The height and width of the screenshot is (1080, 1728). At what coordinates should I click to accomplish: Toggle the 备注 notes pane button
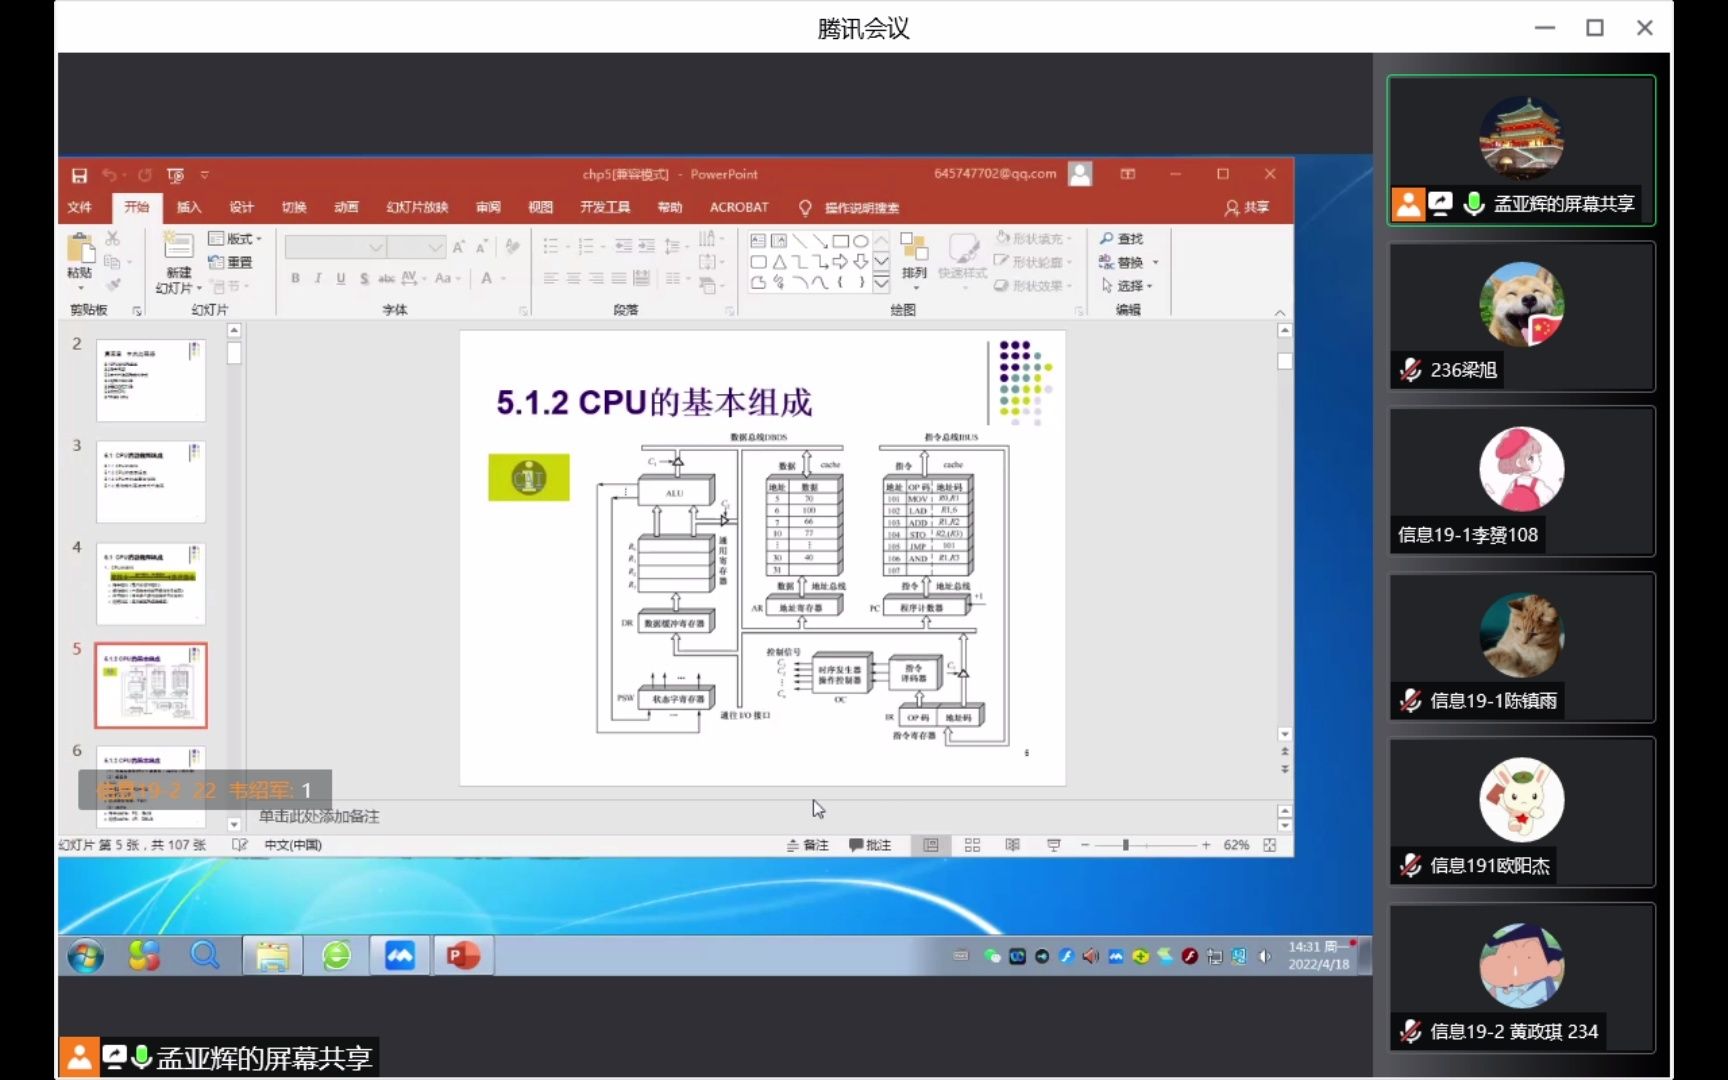click(x=808, y=845)
